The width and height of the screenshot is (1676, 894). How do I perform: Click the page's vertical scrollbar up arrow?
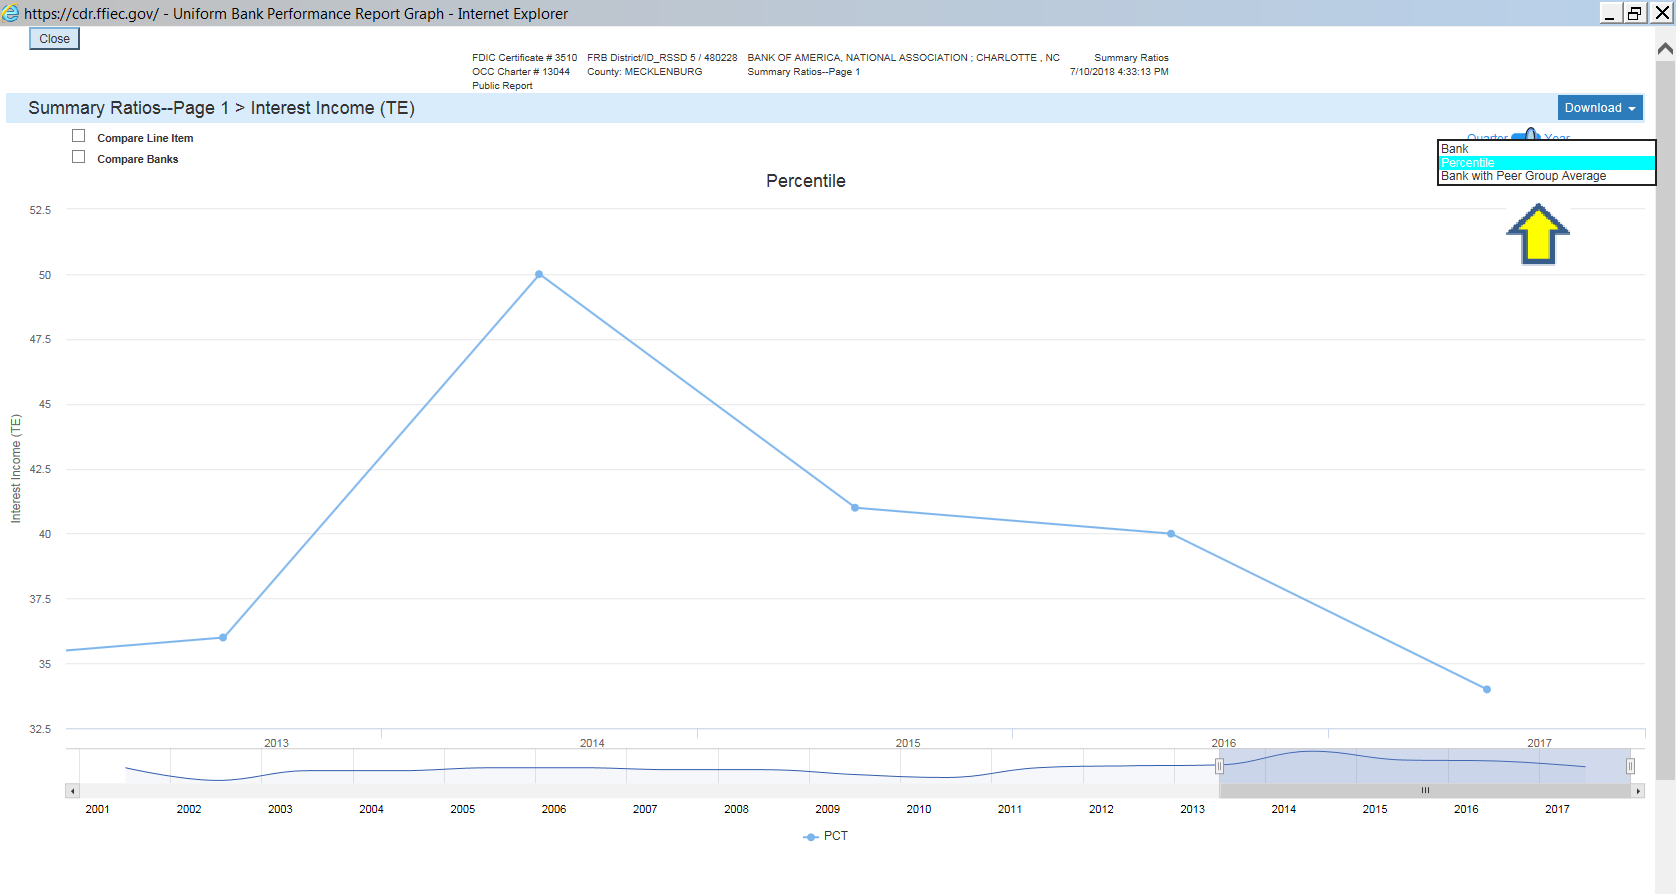(1665, 47)
